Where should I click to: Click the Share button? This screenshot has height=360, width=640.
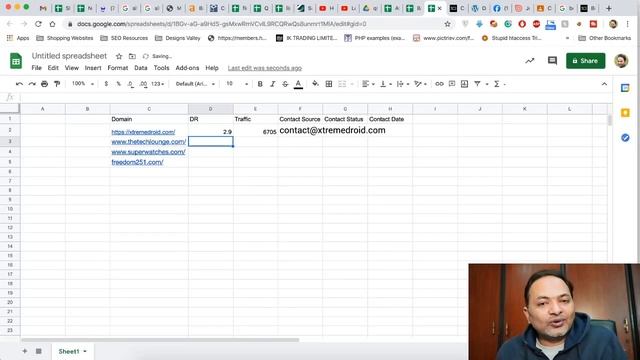[585, 61]
